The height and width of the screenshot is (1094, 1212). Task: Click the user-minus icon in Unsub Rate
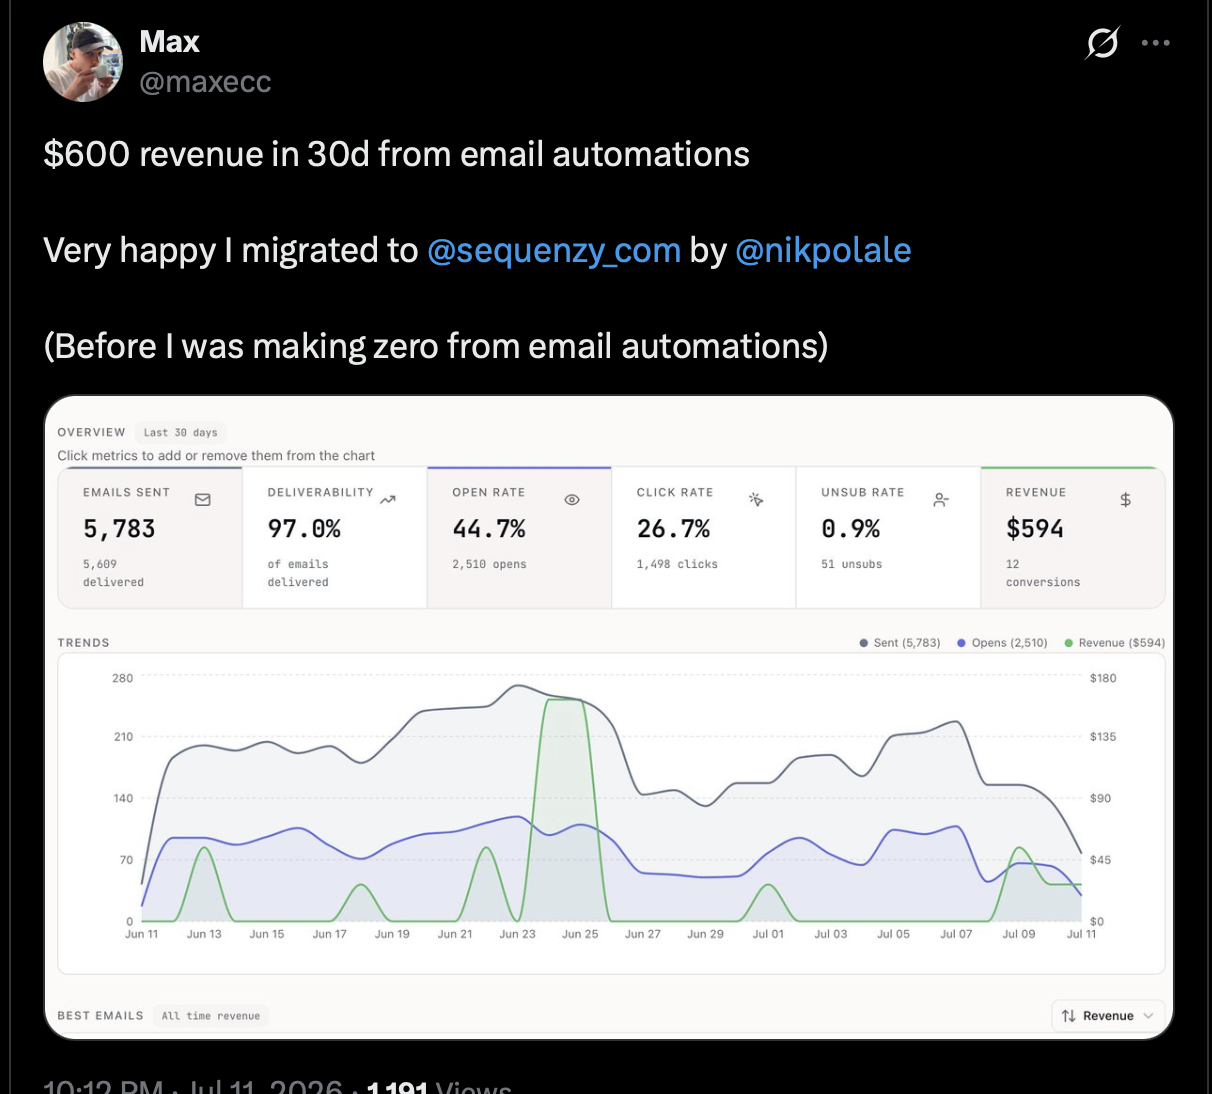pos(941,499)
